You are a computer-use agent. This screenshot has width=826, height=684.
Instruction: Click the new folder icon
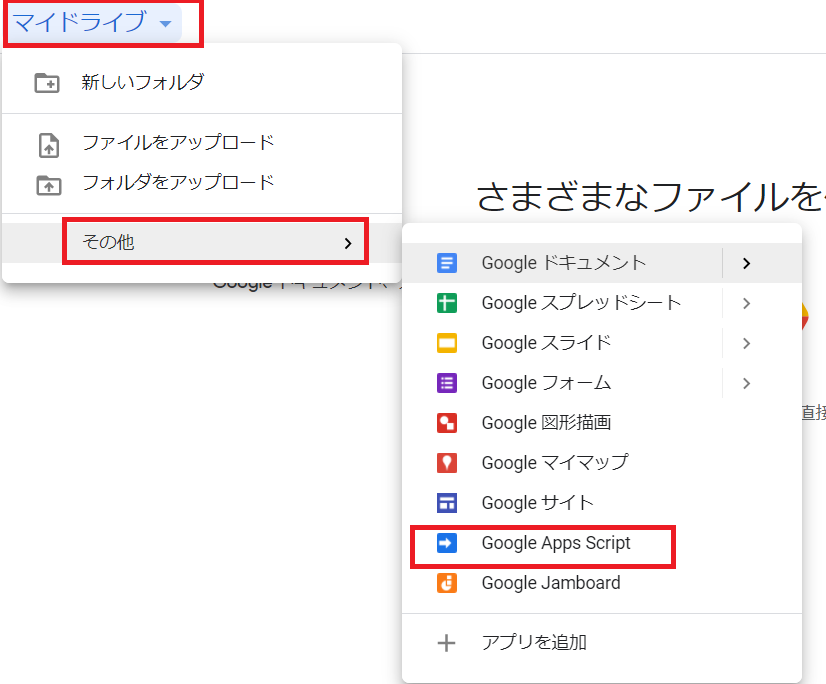47,83
